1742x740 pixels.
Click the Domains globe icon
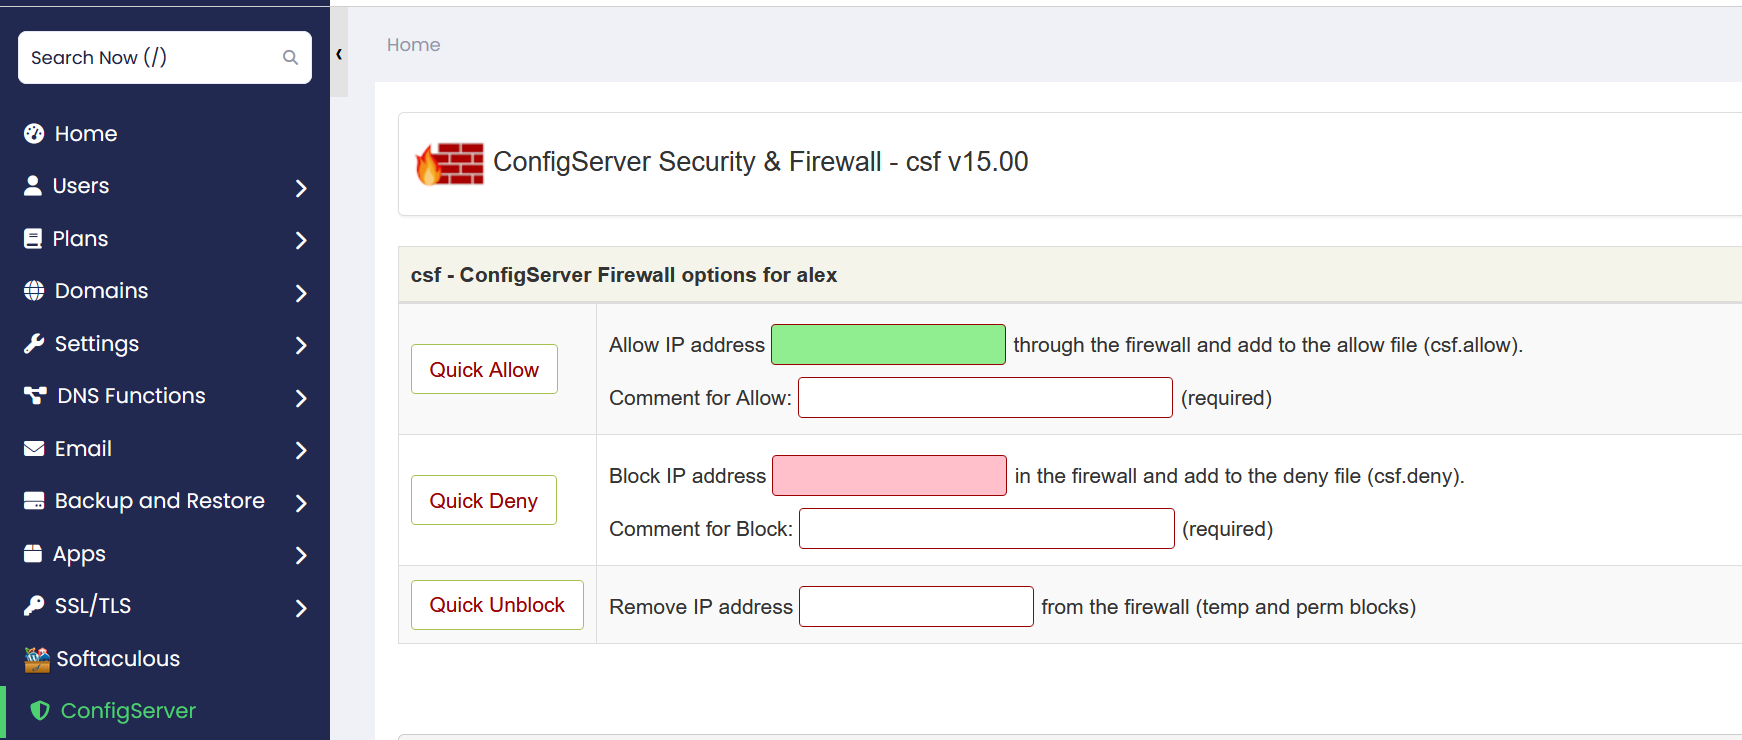tap(34, 291)
